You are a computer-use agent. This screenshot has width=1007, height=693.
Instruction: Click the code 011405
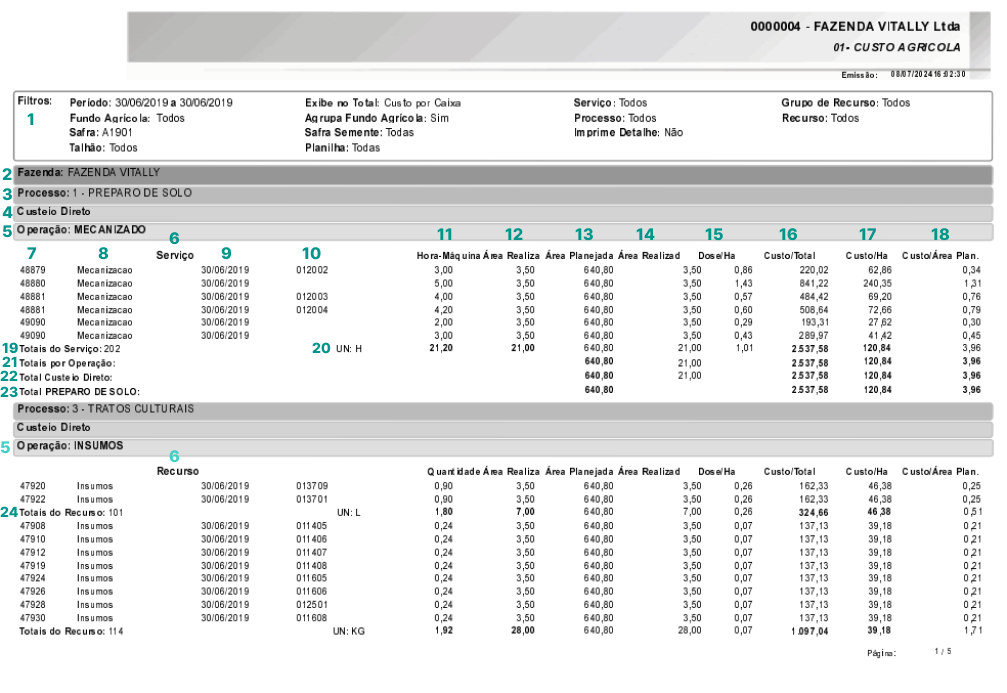312,526
